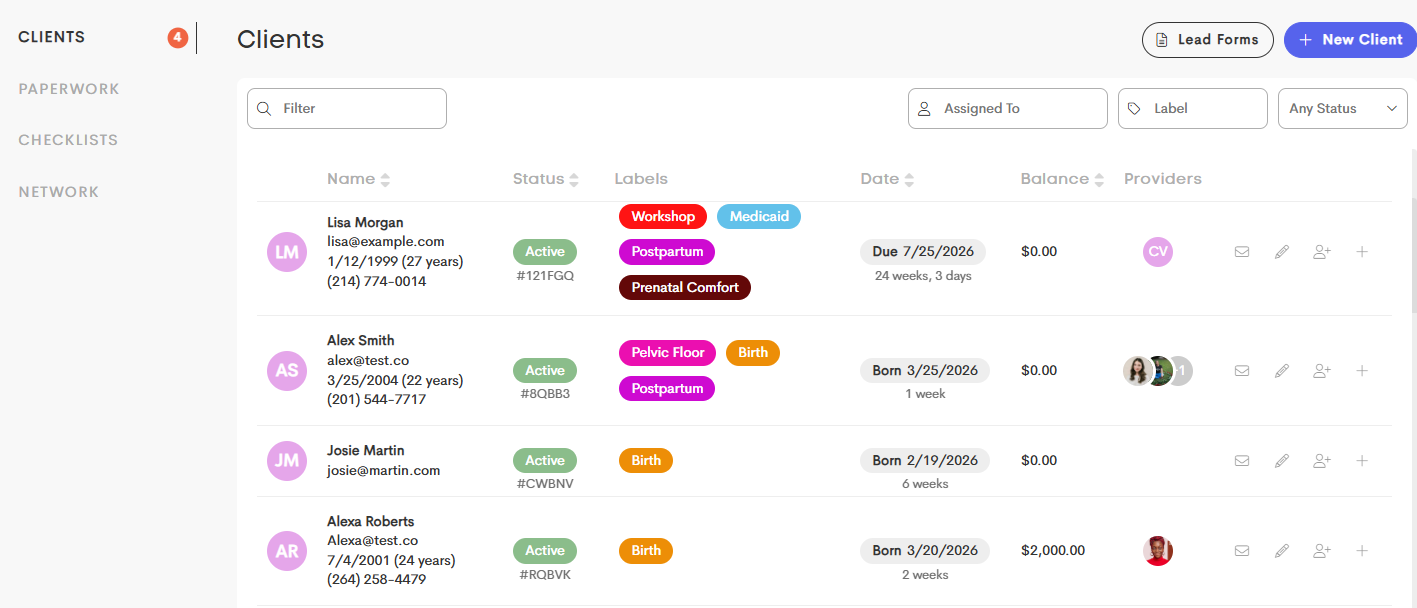The width and height of the screenshot is (1417, 608).
Task: Edit Lisa Morgan using pencil icon
Action: pos(1282,252)
